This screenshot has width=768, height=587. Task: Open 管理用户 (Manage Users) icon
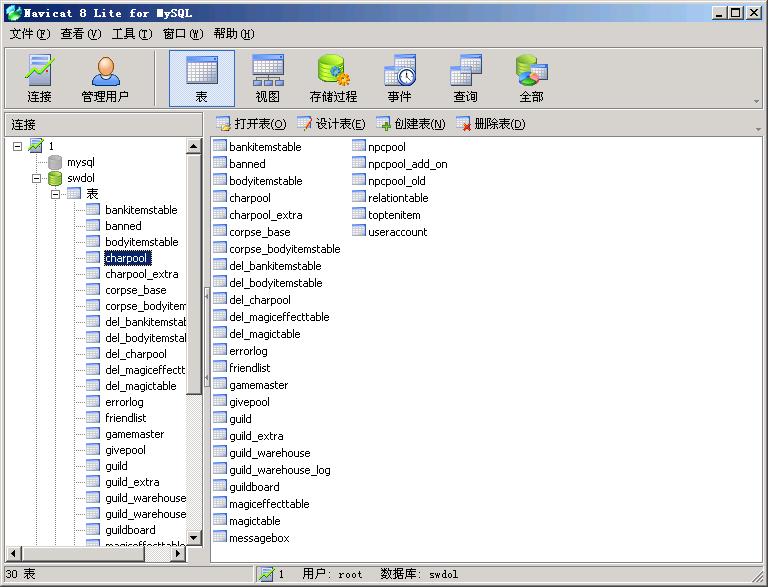click(105, 78)
